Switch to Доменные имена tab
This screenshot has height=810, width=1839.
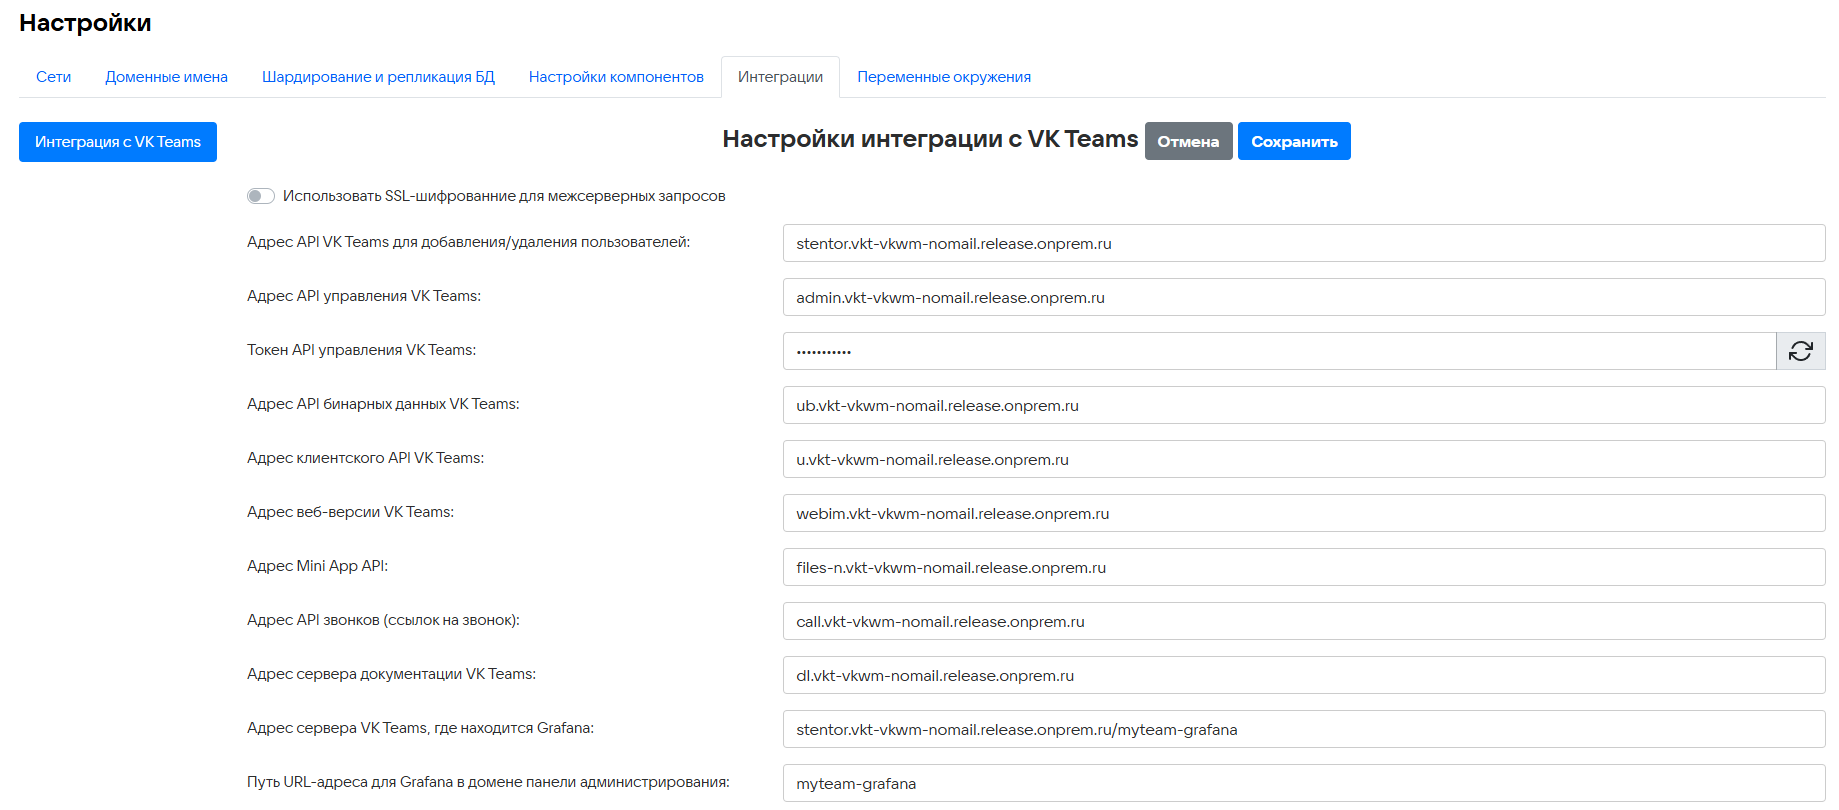(166, 77)
